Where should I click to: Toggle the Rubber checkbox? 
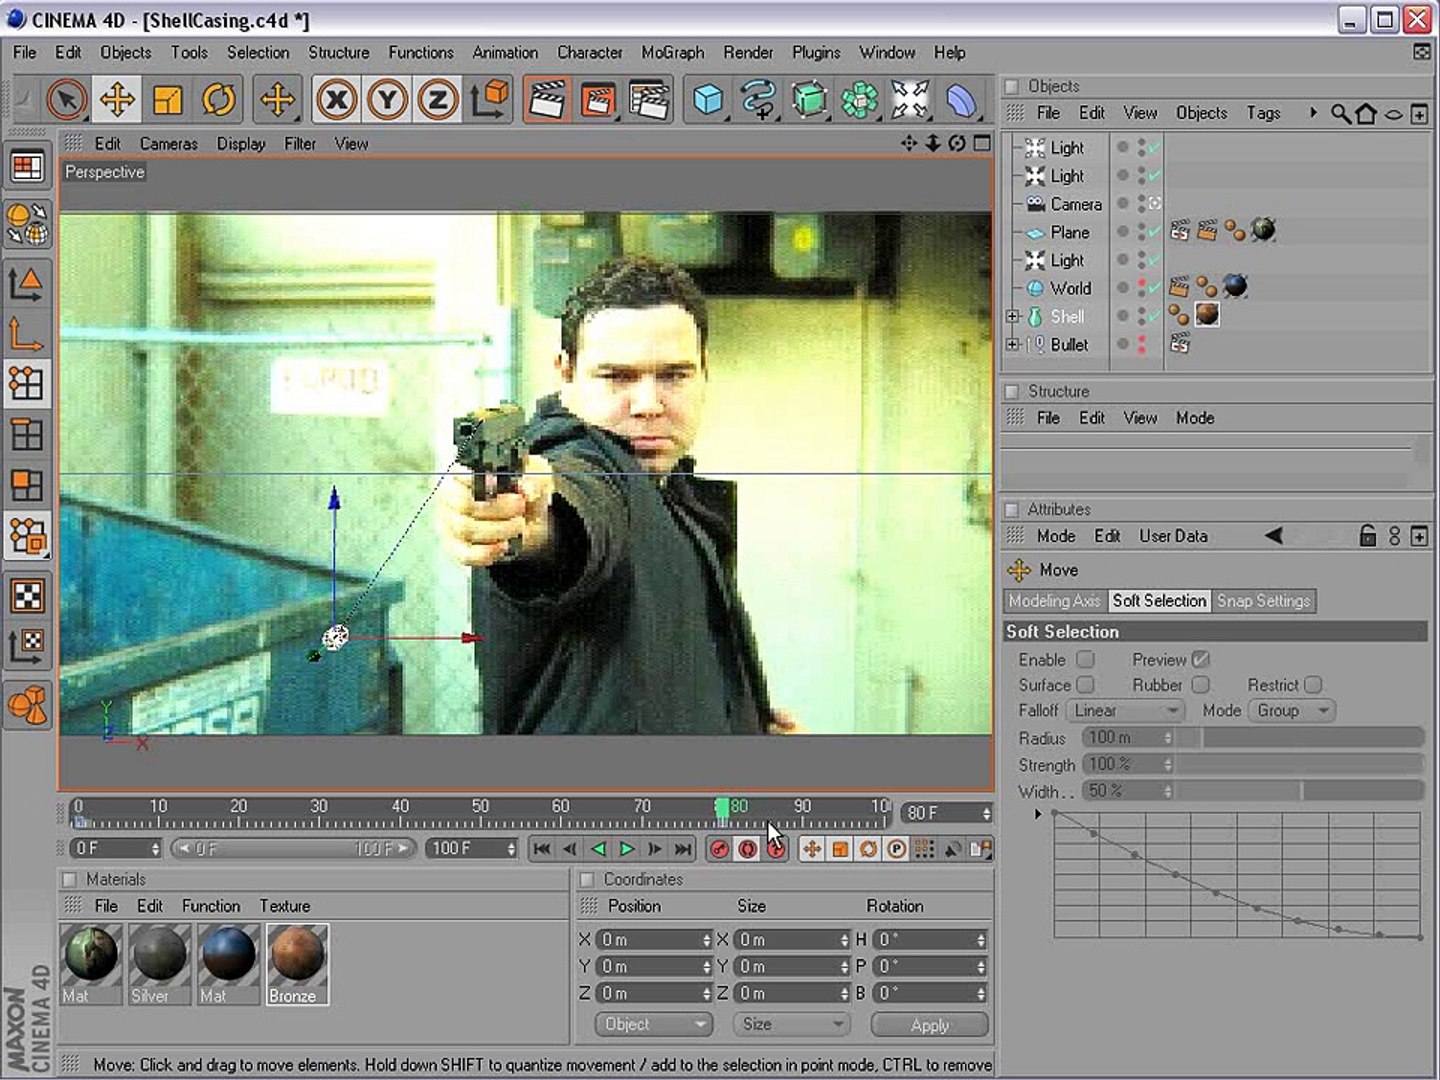(1201, 685)
